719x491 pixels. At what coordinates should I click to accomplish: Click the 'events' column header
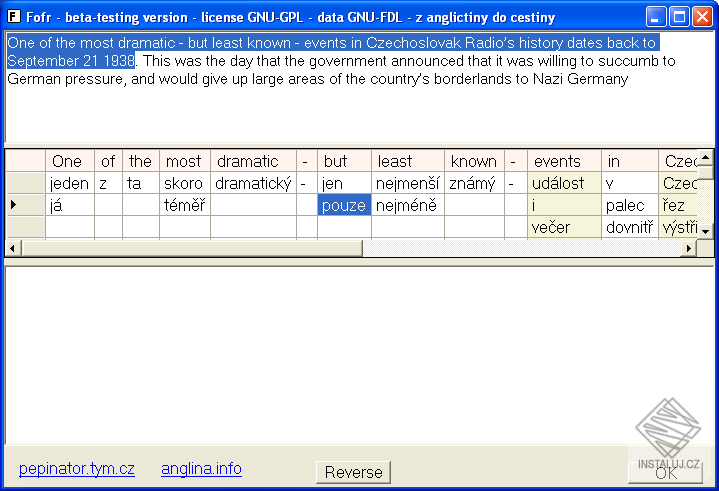[564, 161]
